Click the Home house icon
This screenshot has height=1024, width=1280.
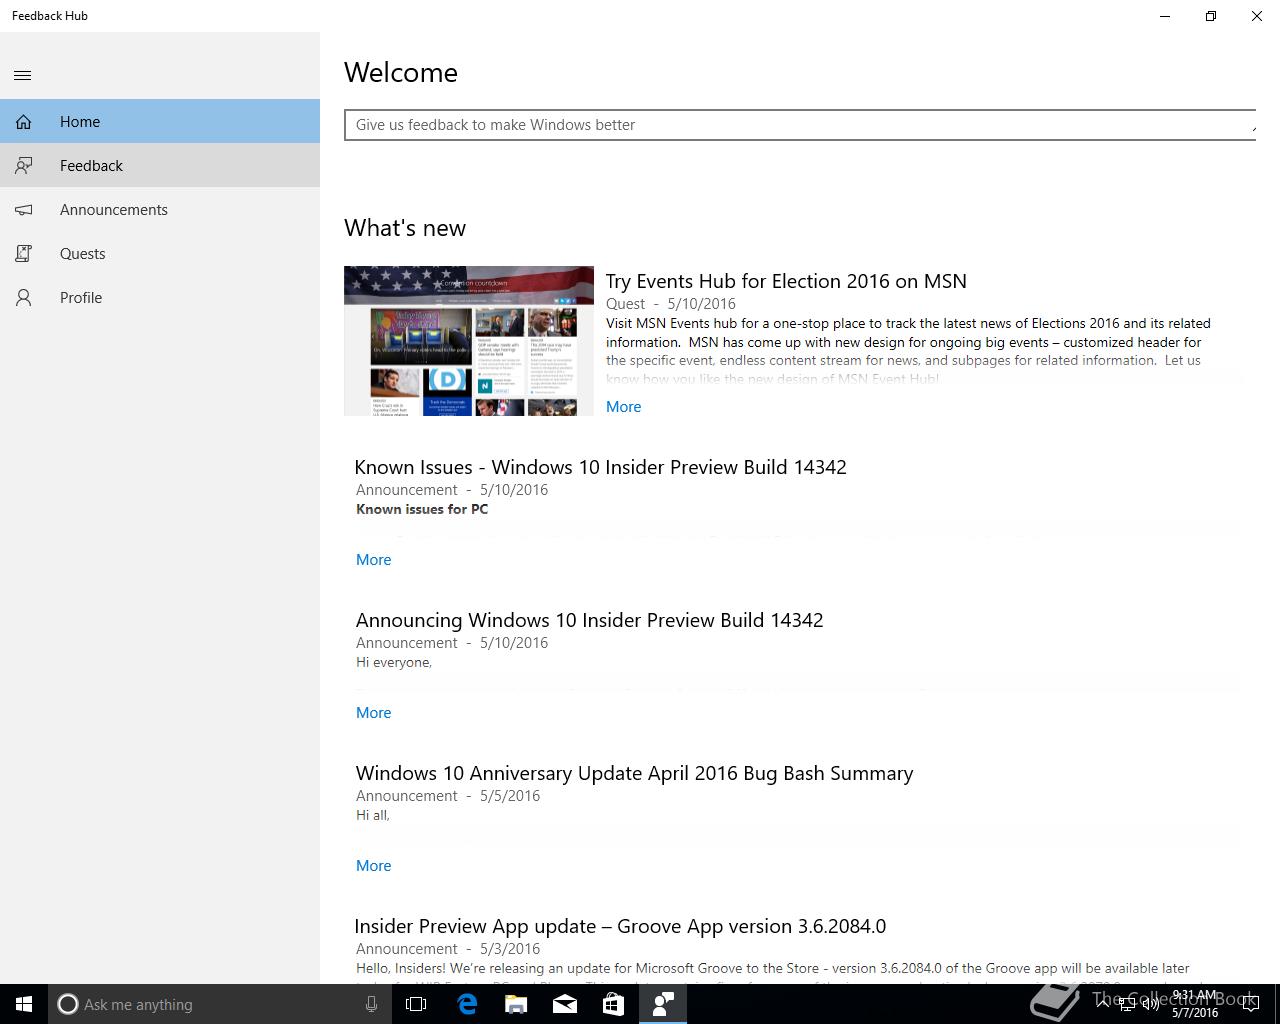pos(23,122)
